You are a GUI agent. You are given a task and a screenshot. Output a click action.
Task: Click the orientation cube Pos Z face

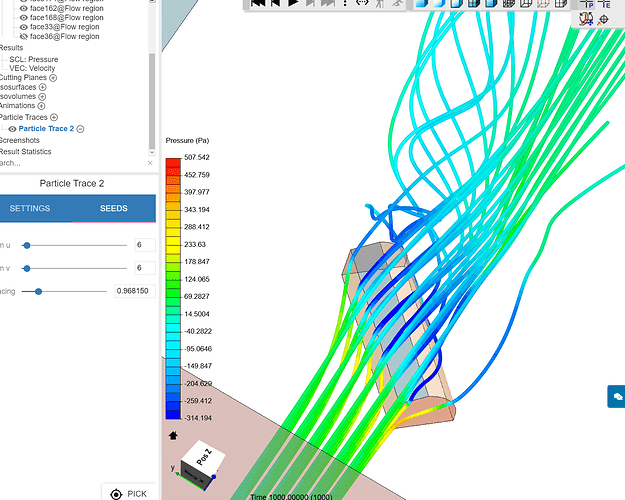click(203, 458)
